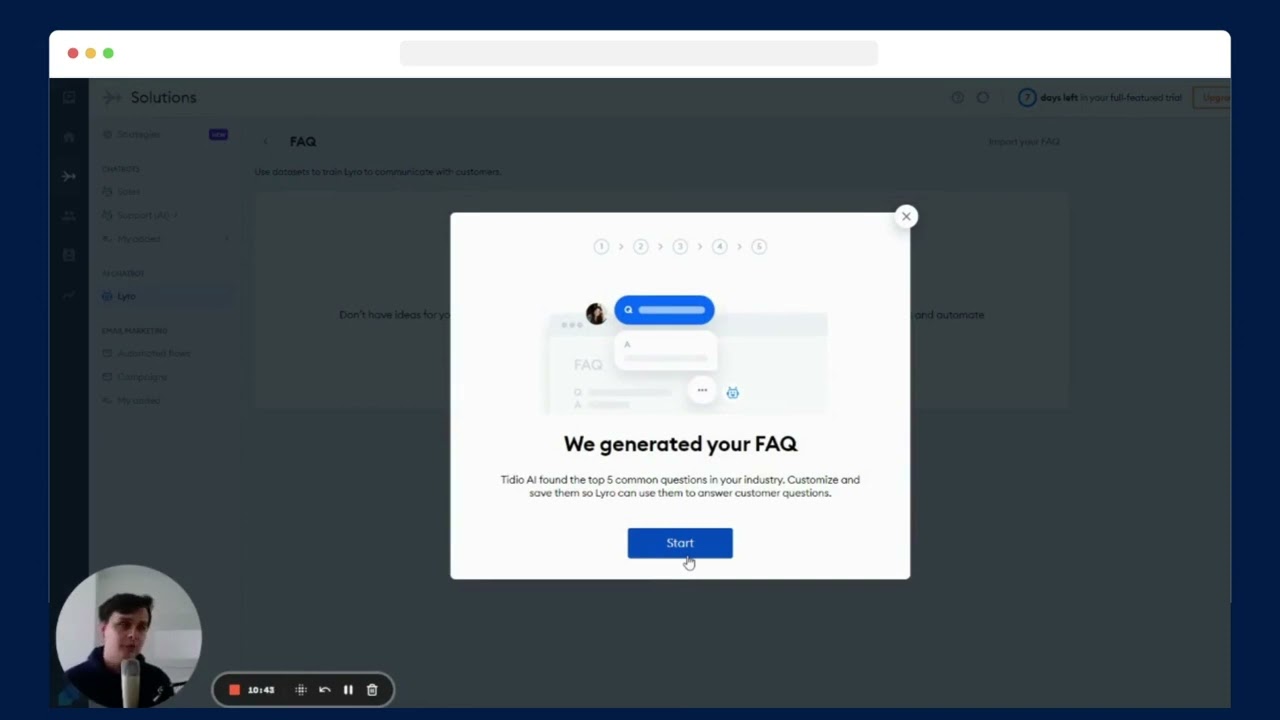Stop the screen recording

(234, 690)
